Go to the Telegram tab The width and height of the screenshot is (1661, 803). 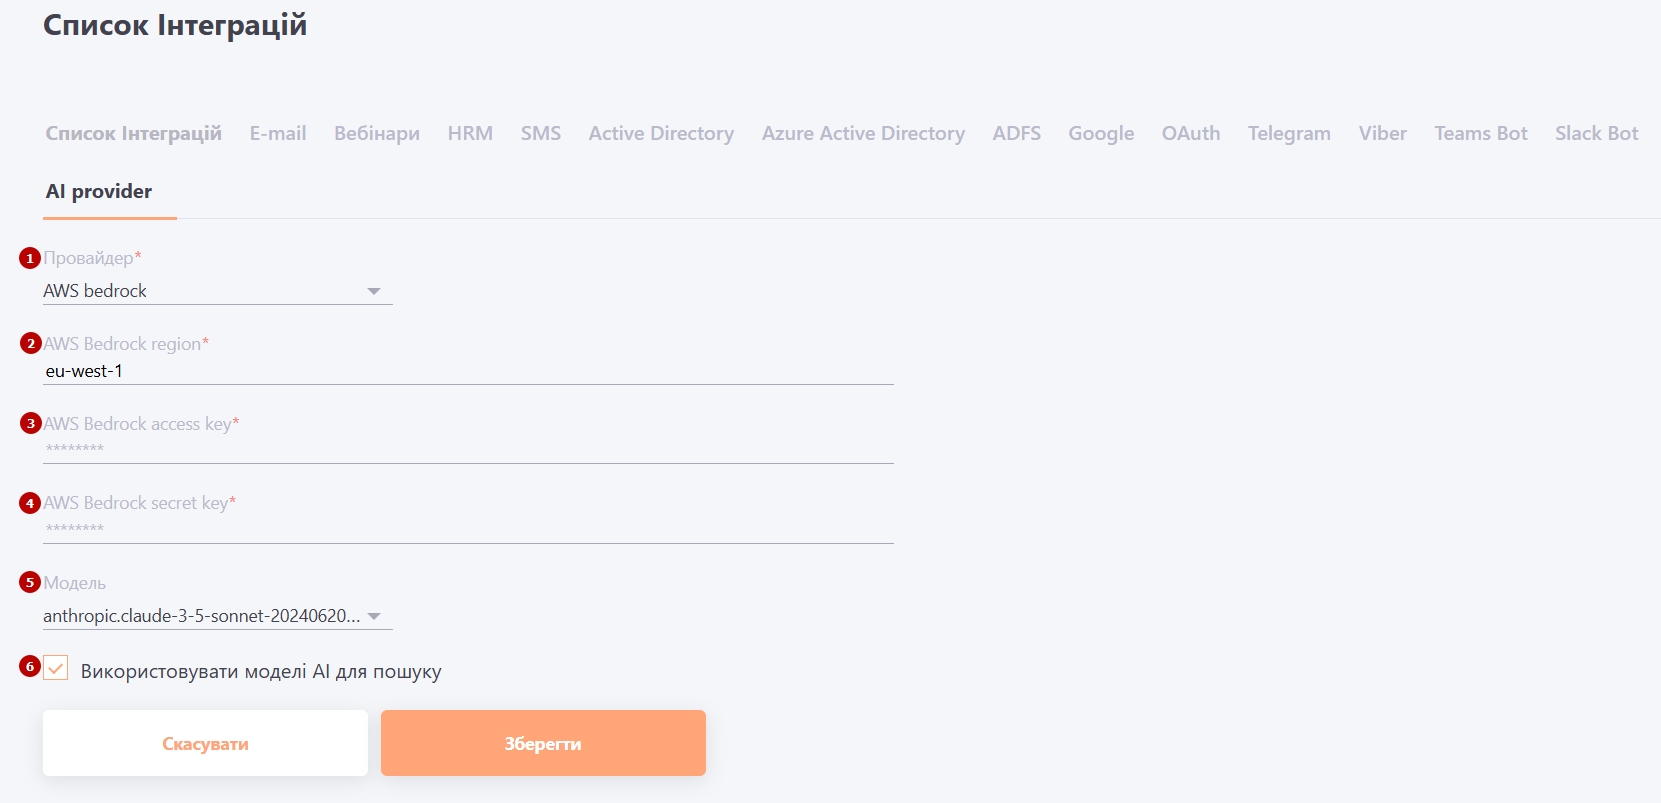click(x=1288, y=134)
